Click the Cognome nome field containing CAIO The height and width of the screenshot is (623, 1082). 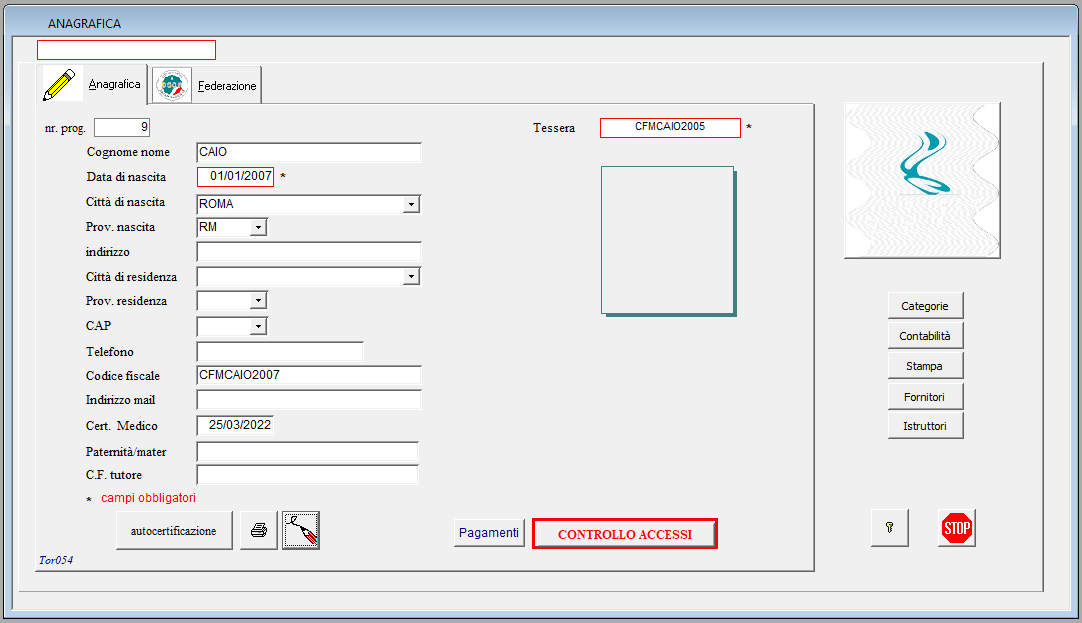tap(308, 152)
